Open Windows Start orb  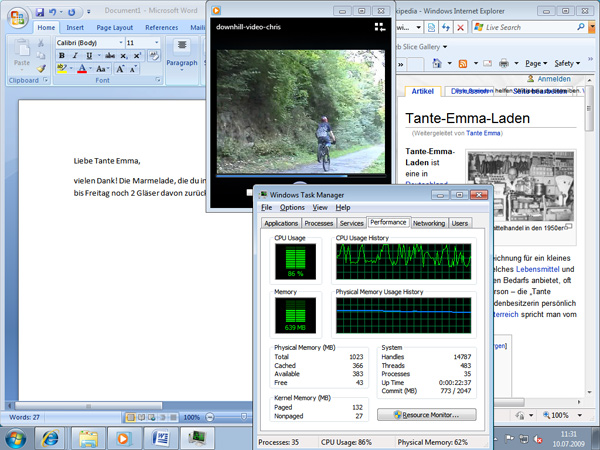pyautogui.click(x=16, y=439)
